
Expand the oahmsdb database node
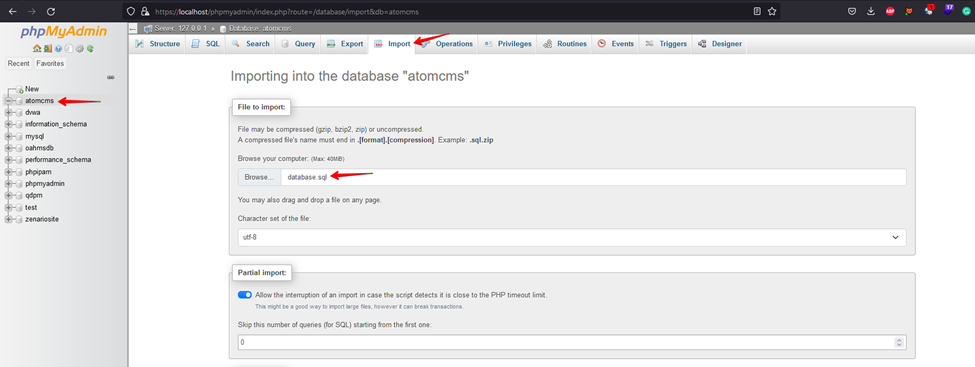pyautogui.click(x=8, y=148)
